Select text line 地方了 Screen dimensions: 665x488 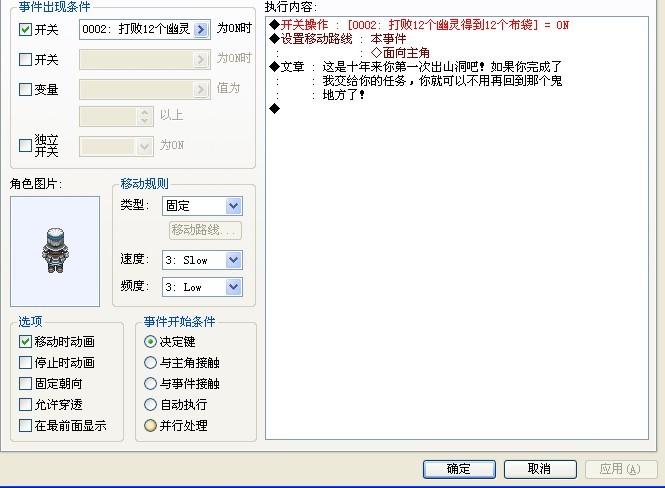pos(344,95)
